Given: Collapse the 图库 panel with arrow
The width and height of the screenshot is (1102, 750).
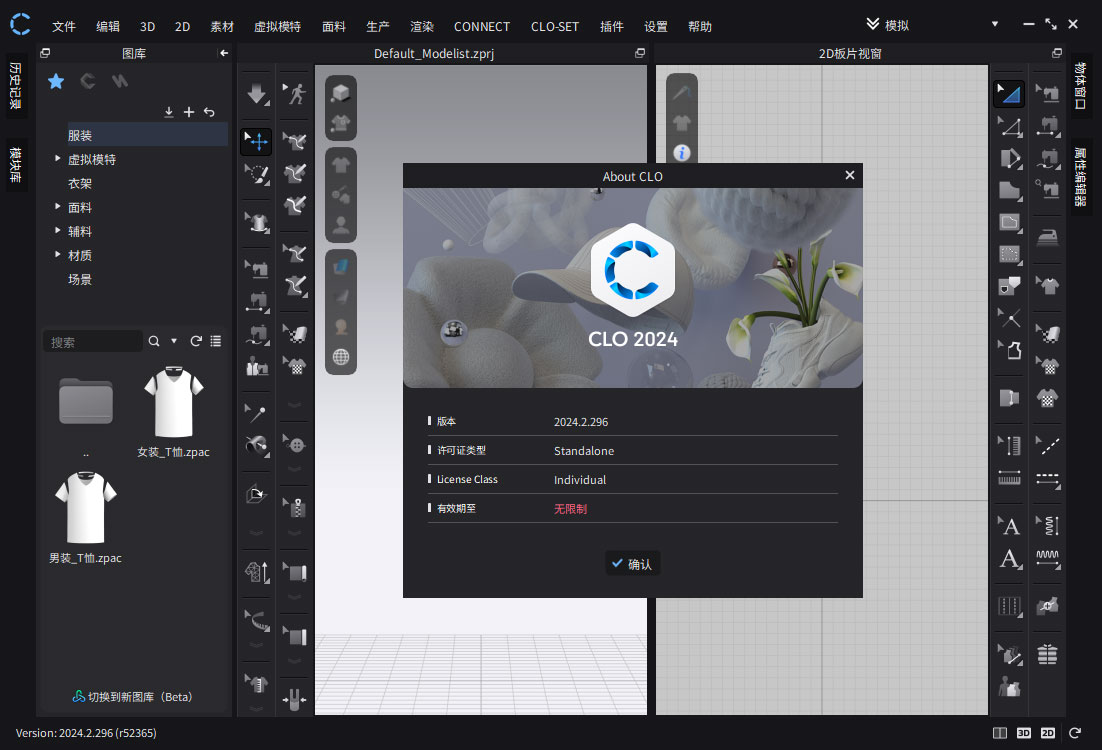Looking at the screenshot, I should 224,53.
